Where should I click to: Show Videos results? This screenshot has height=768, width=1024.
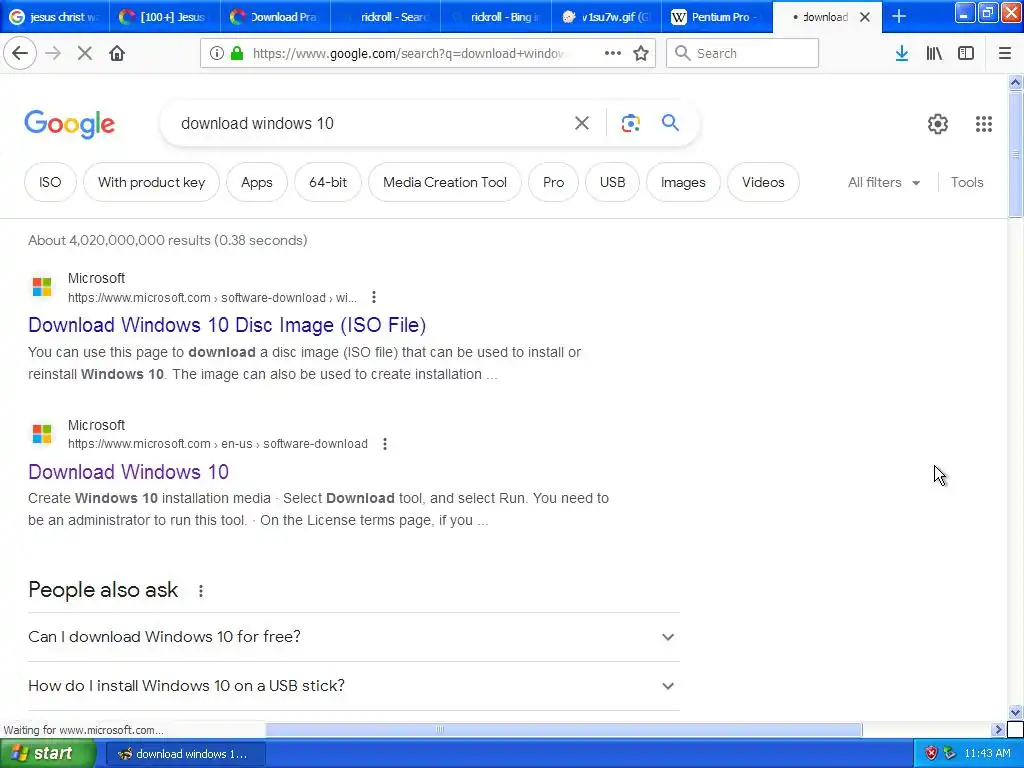[x=763, y=182]
